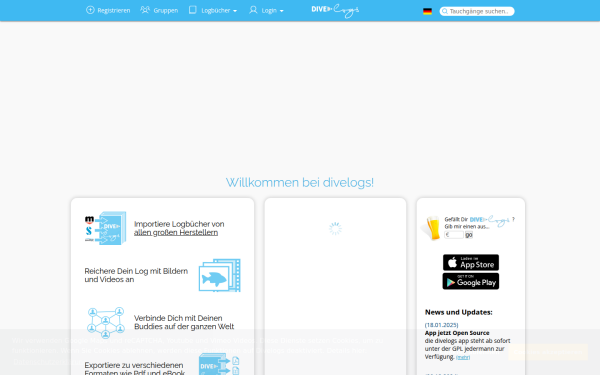This screenshot has height=375, width=600.
Task: Click the buddies network icon
Action: pyautogui.click(x=106, y=322)
